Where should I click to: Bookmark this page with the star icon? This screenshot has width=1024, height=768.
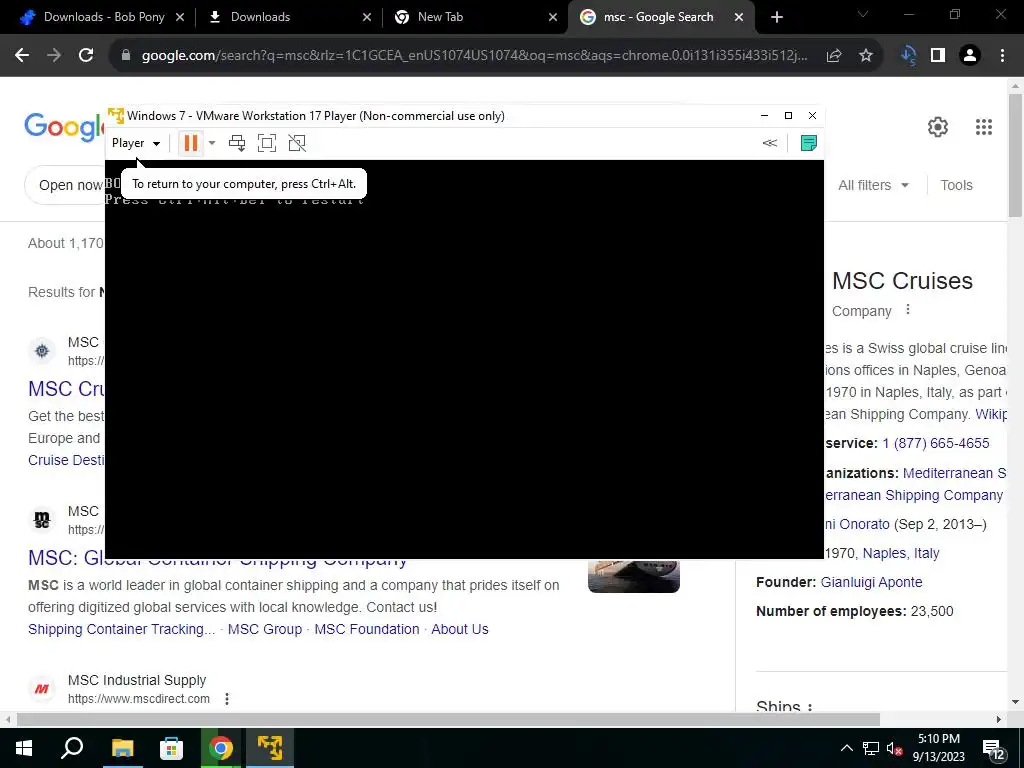[866, 56]
